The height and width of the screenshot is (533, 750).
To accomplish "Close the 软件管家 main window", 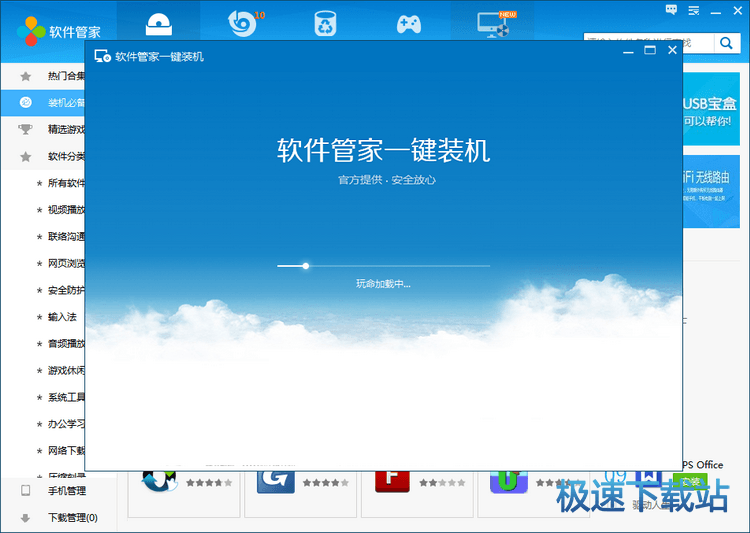I will click(x=738, y=11).
